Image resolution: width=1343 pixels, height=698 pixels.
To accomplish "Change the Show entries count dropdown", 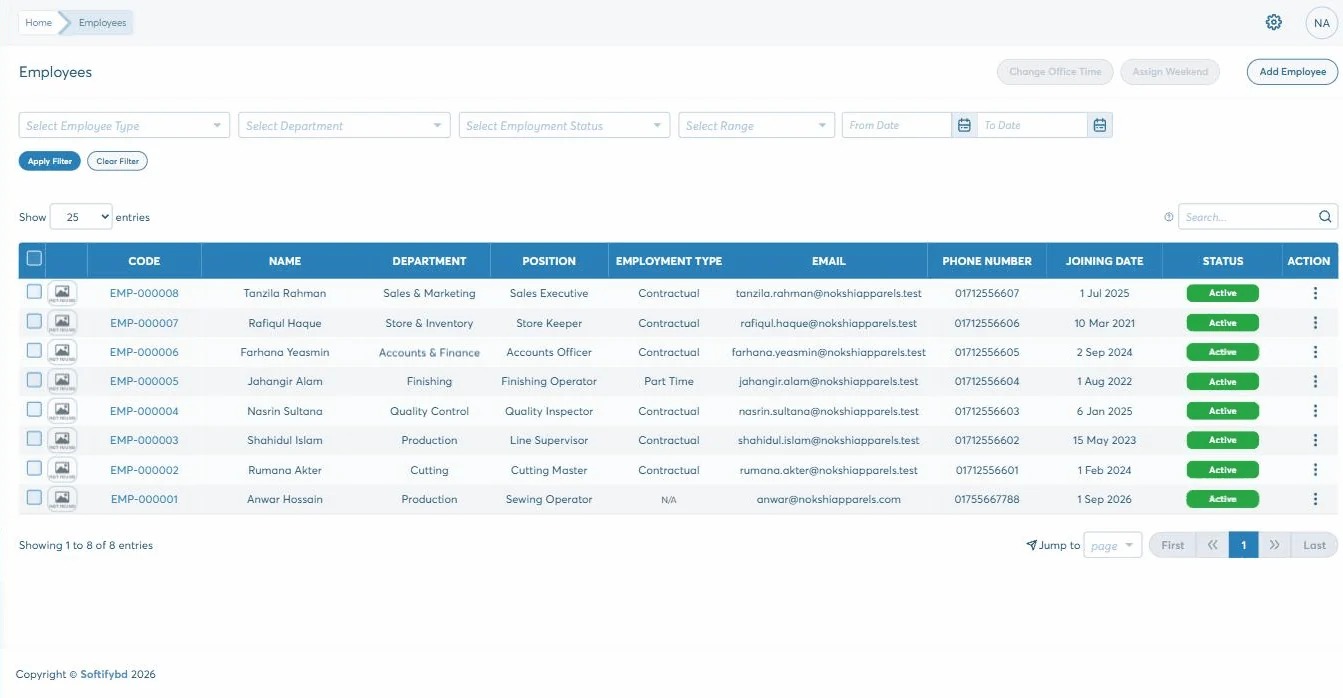I will pyautogui.click(x=81, y=217).
